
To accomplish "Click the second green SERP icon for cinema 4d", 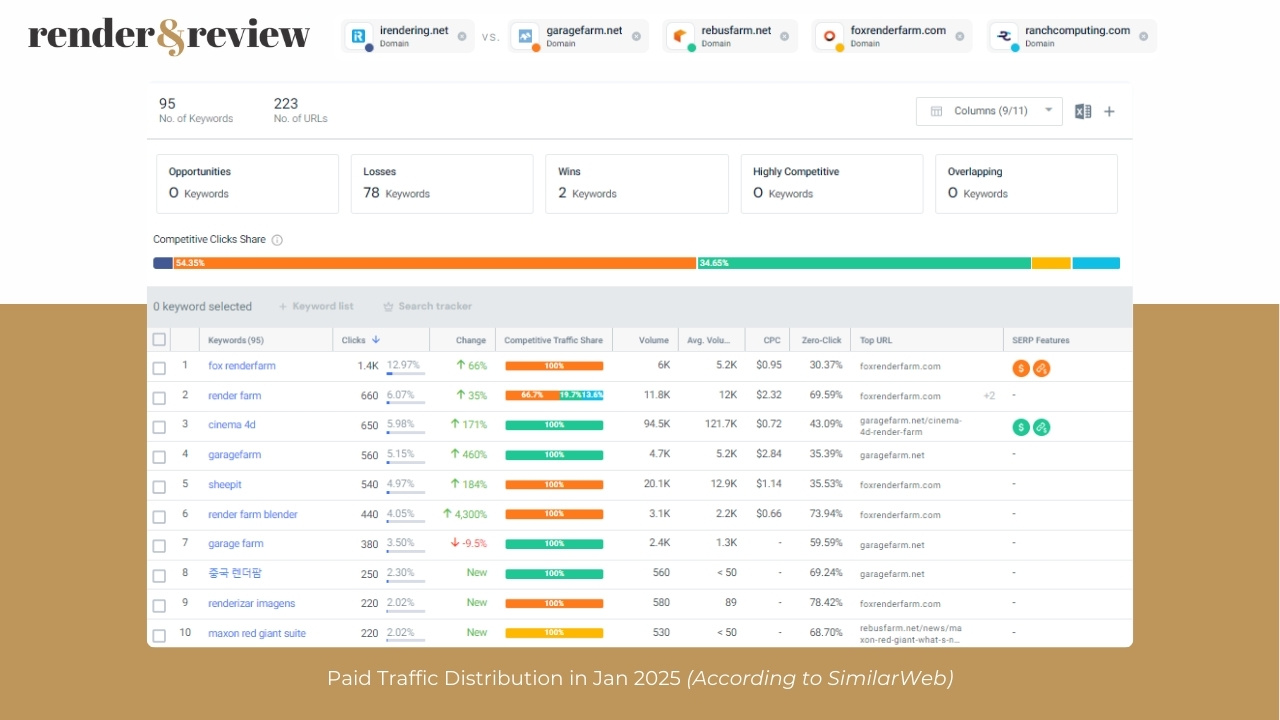I will point(1042,427).
